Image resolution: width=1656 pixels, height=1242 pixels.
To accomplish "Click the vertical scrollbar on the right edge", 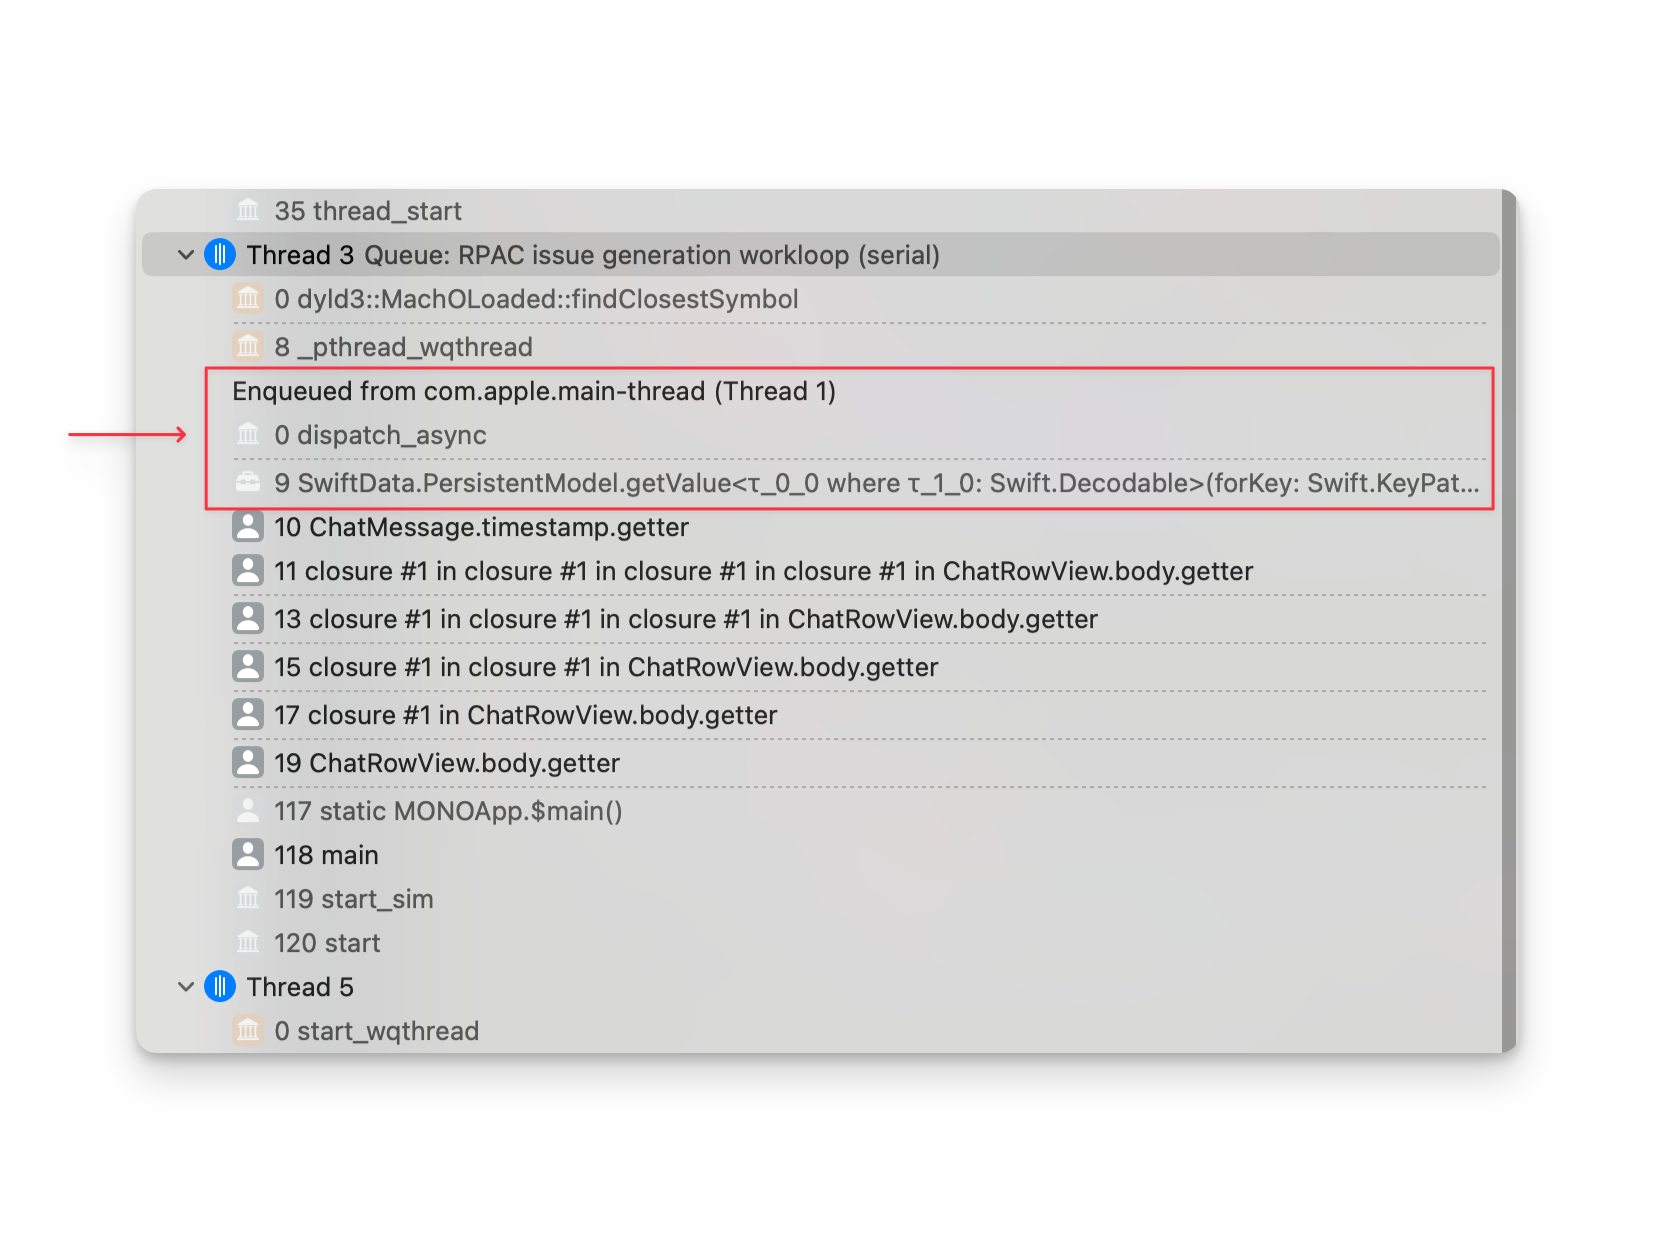I will 1509,620.
